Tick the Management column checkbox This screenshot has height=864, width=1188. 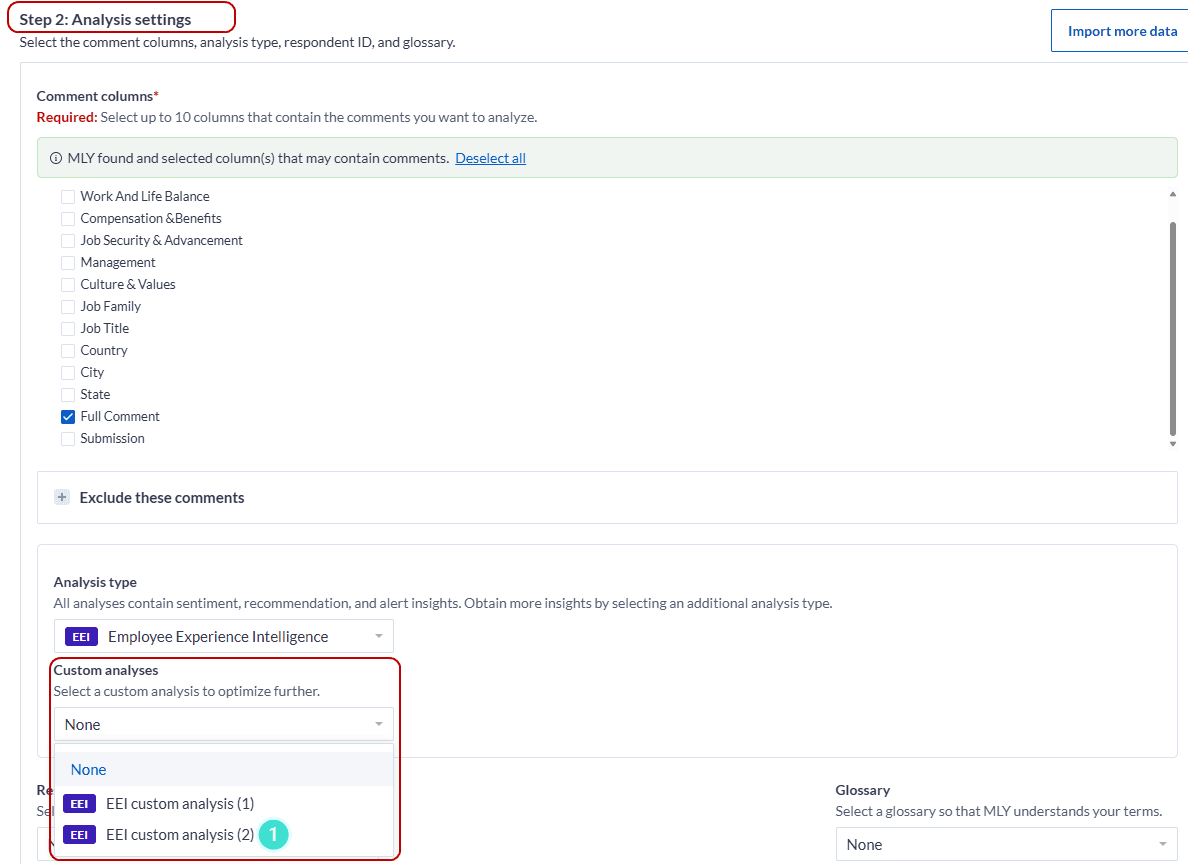[x=68, y=263]
